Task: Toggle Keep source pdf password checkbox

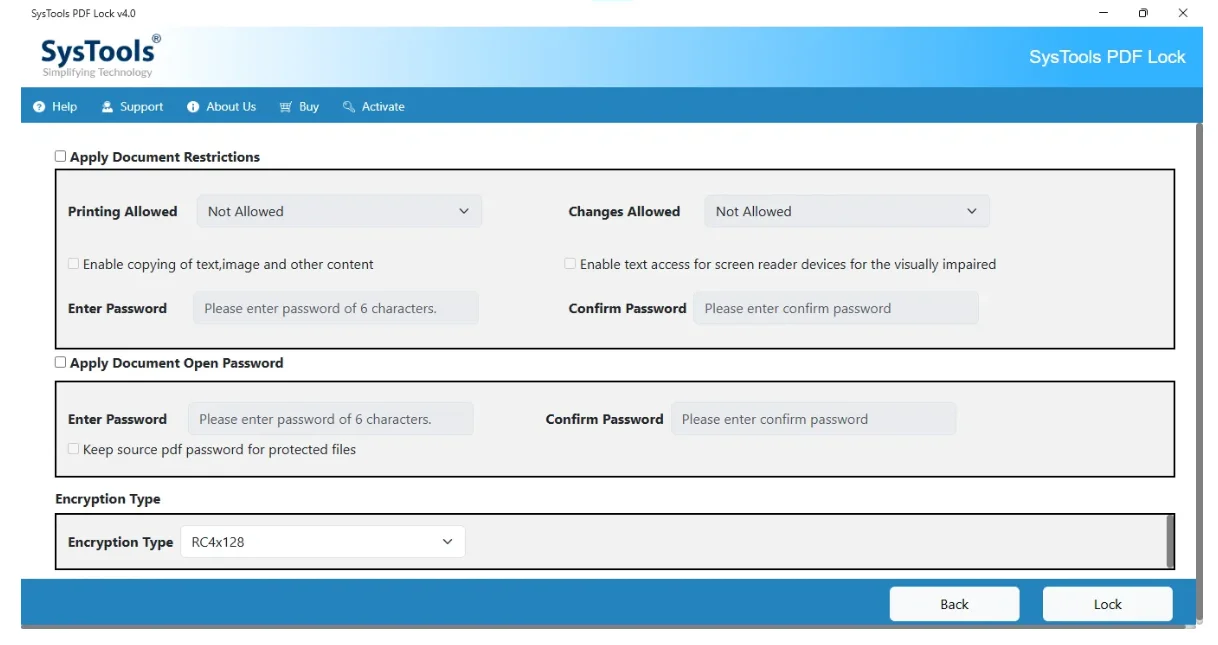Action: 74,449
